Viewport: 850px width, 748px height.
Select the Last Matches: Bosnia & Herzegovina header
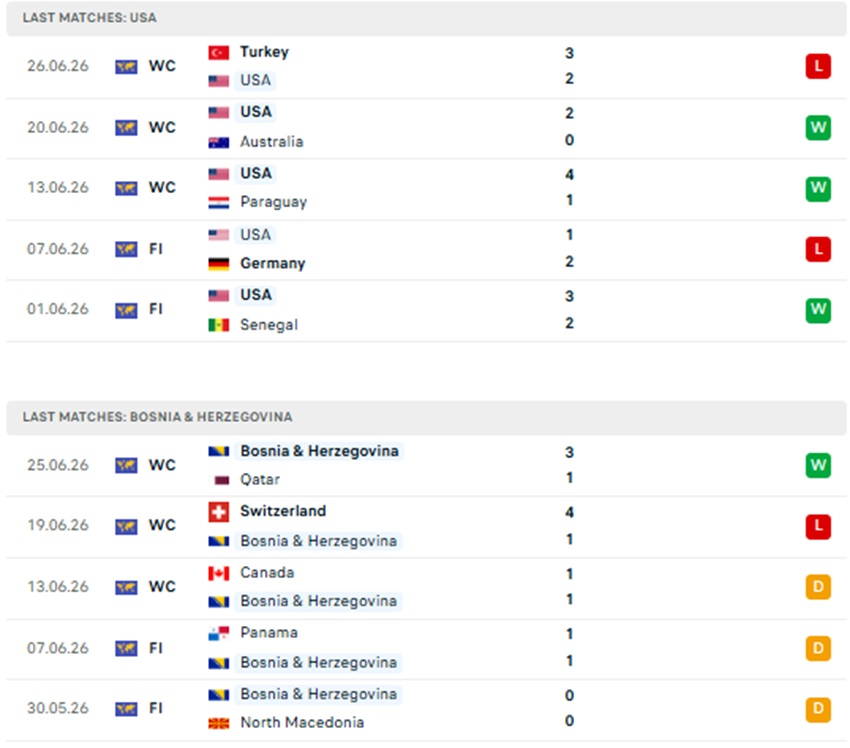[426, 417]
